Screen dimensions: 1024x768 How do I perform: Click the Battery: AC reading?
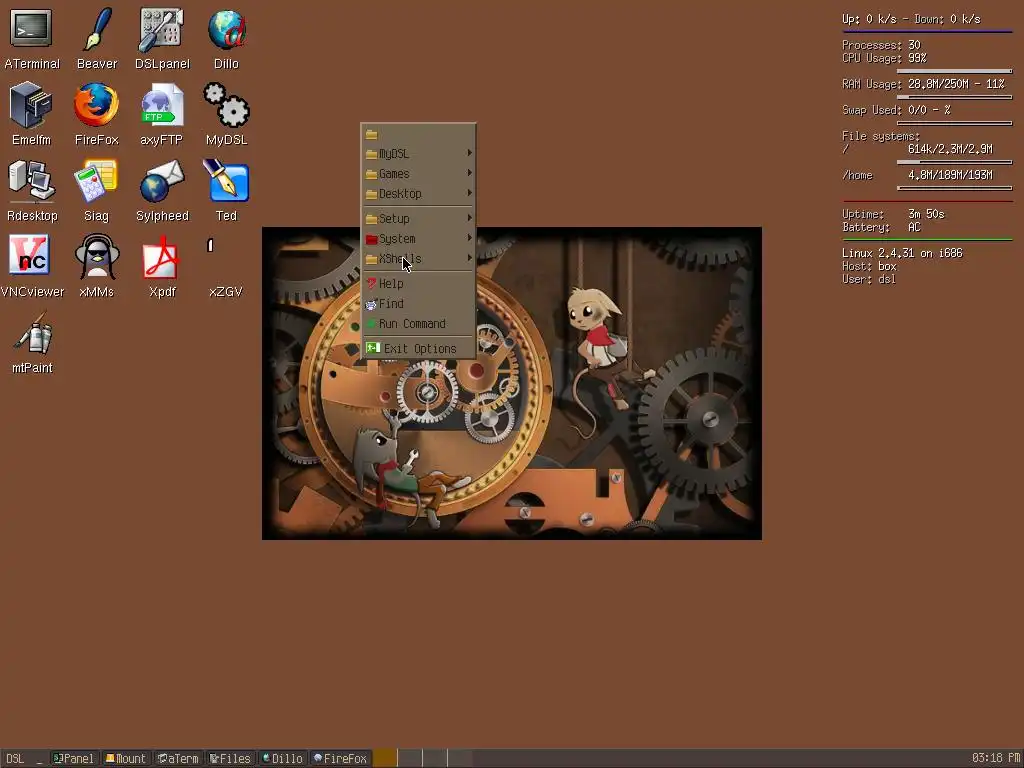881,227
